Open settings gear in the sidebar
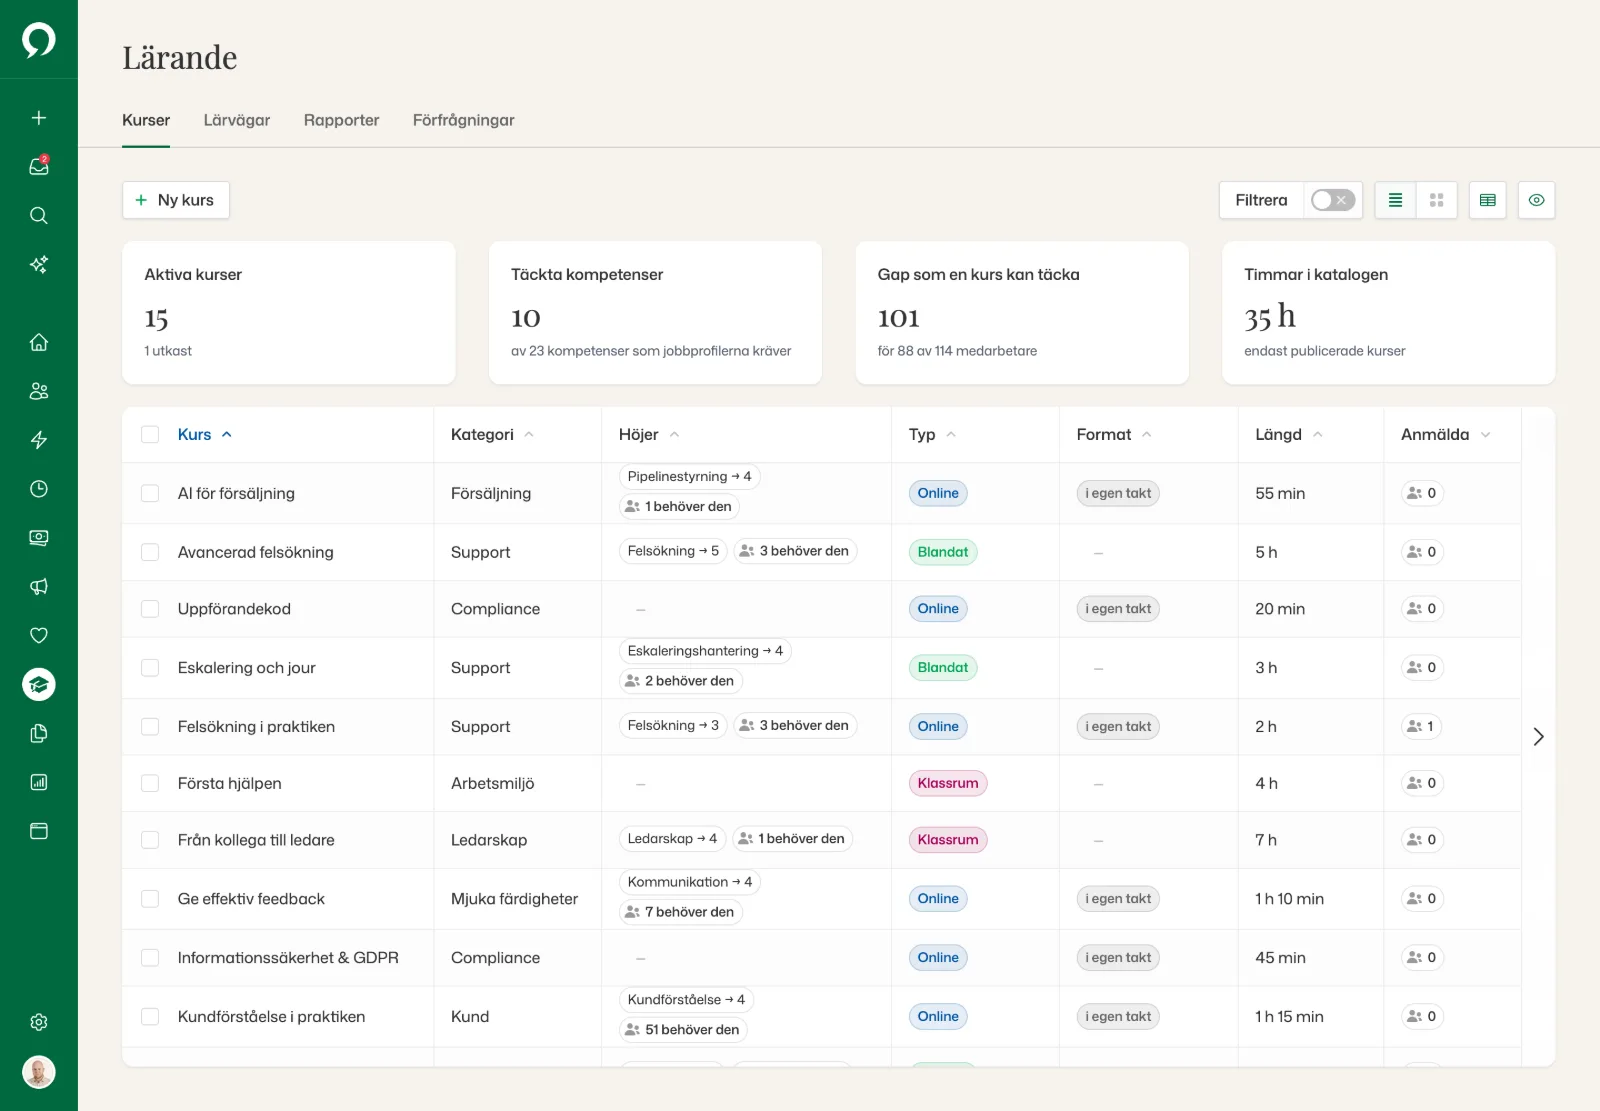 tap(39, 1022)
